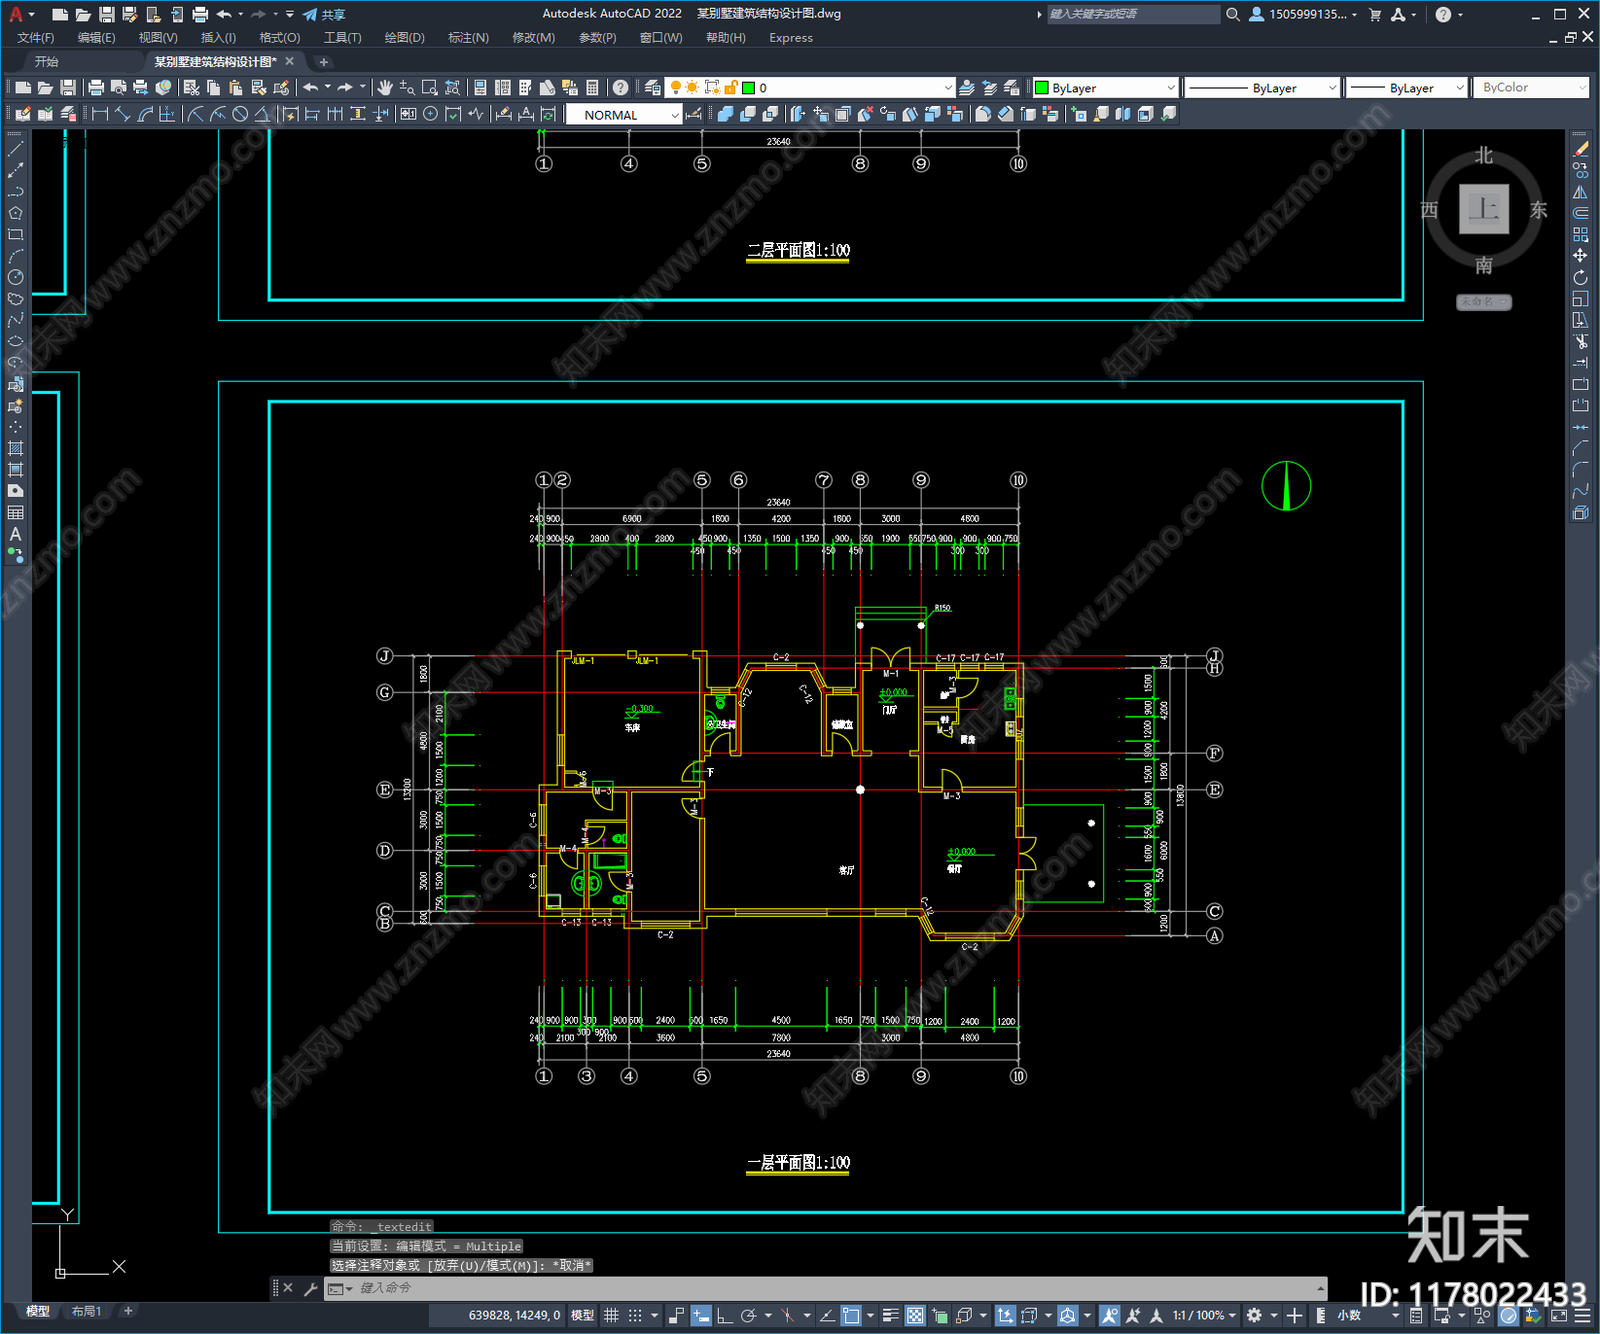Screen dimensions: 1600x1334
Task: Open the Layer Properties manager icon
Action: [653, 88]
